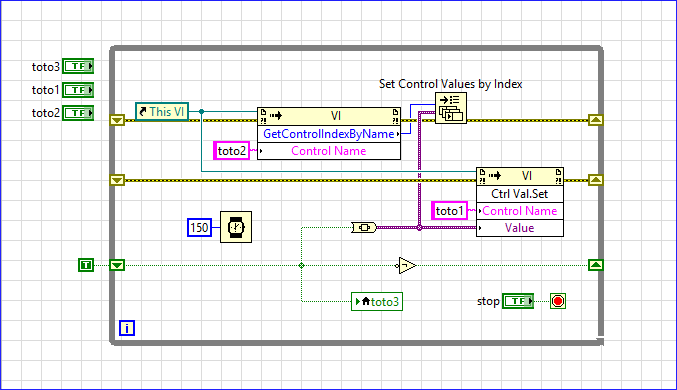Click top right shift register up arrow
This screenshot has width=677, height=390.
click(596, 120)
